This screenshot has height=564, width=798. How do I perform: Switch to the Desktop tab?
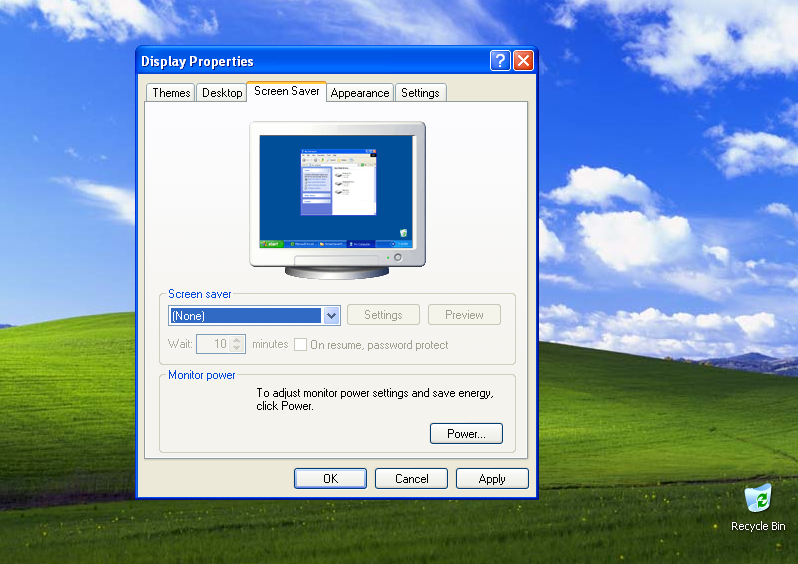coord(222,93)
